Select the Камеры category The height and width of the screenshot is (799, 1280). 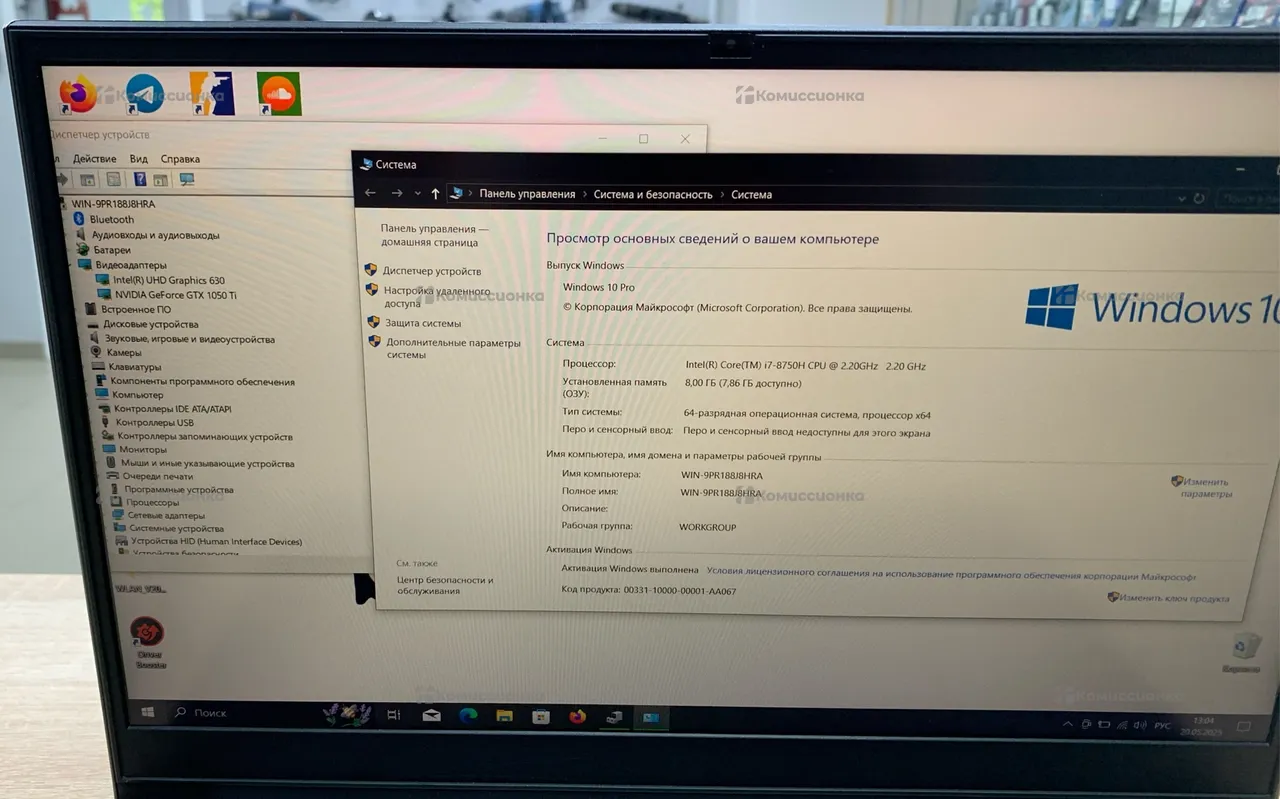click(124, 353)
